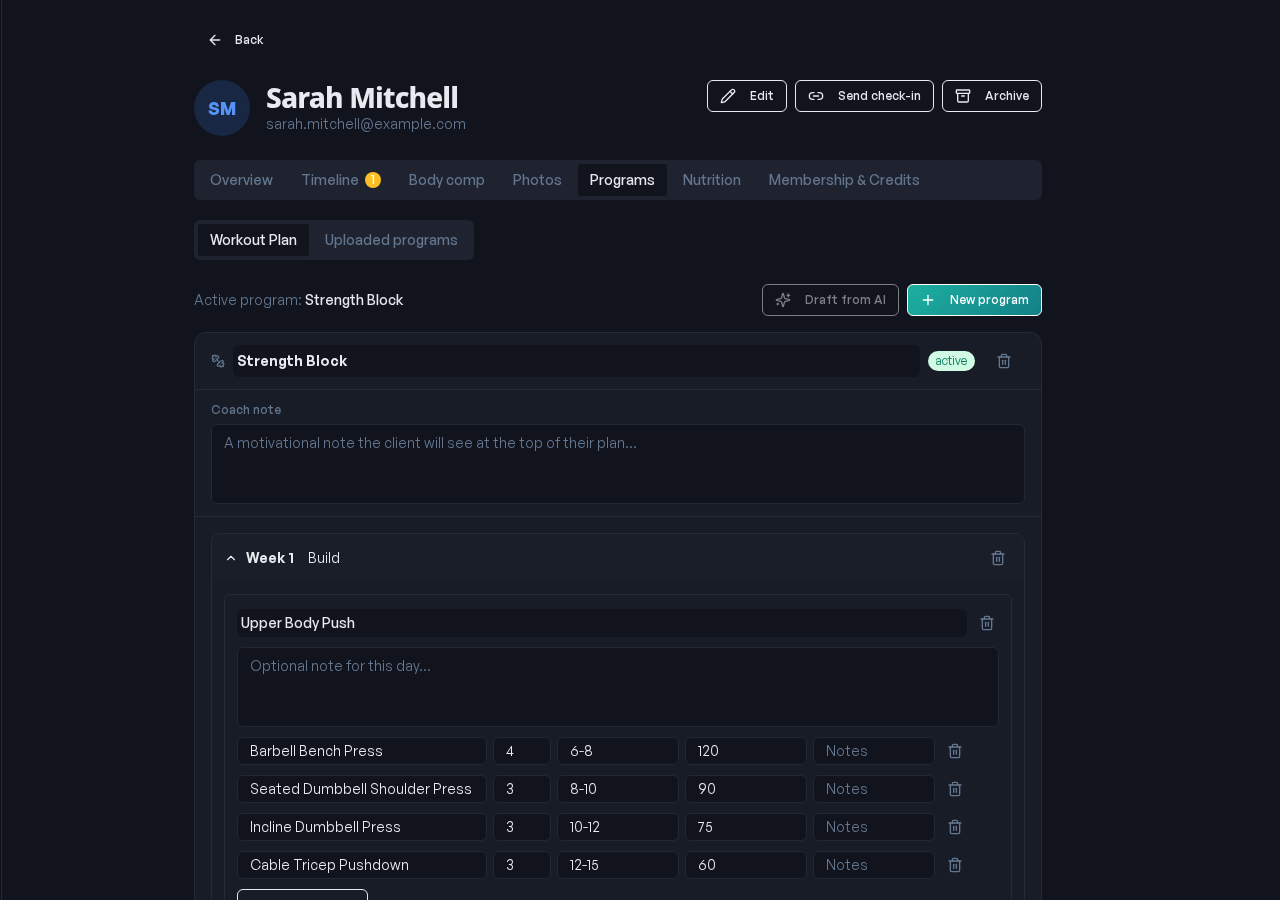
Task: Archive this client
Action: point(992,96)
